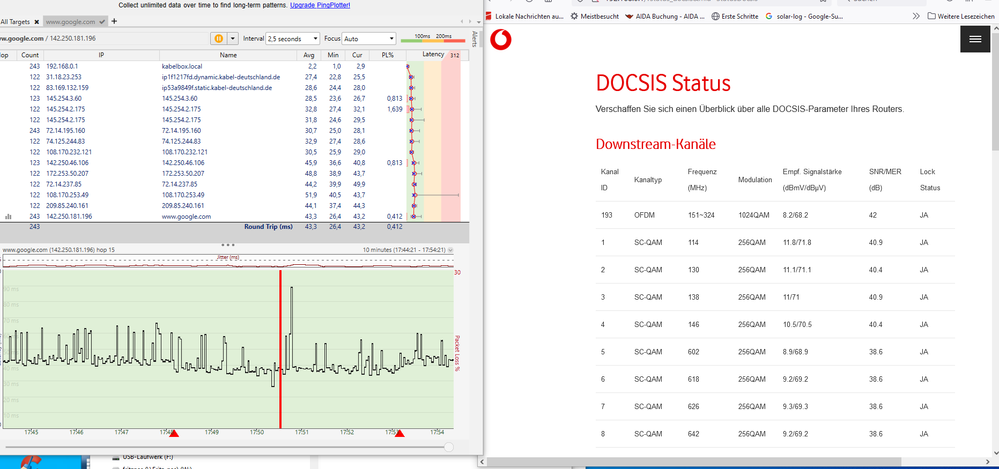The width and height of the screenshot is (999, 469).
Task: Sort by the Name column header
Action: [x=228, y=55]
